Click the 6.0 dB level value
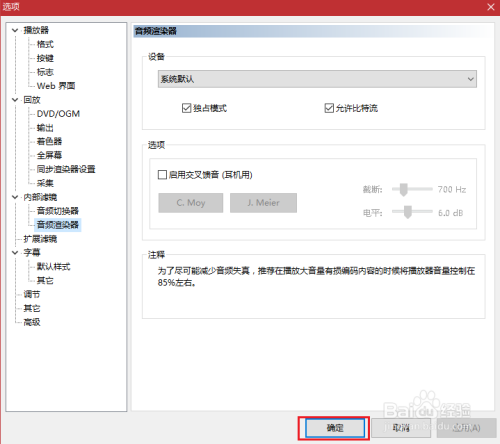Viewport: 500px width, 444px height. click(x=451, y=213)
